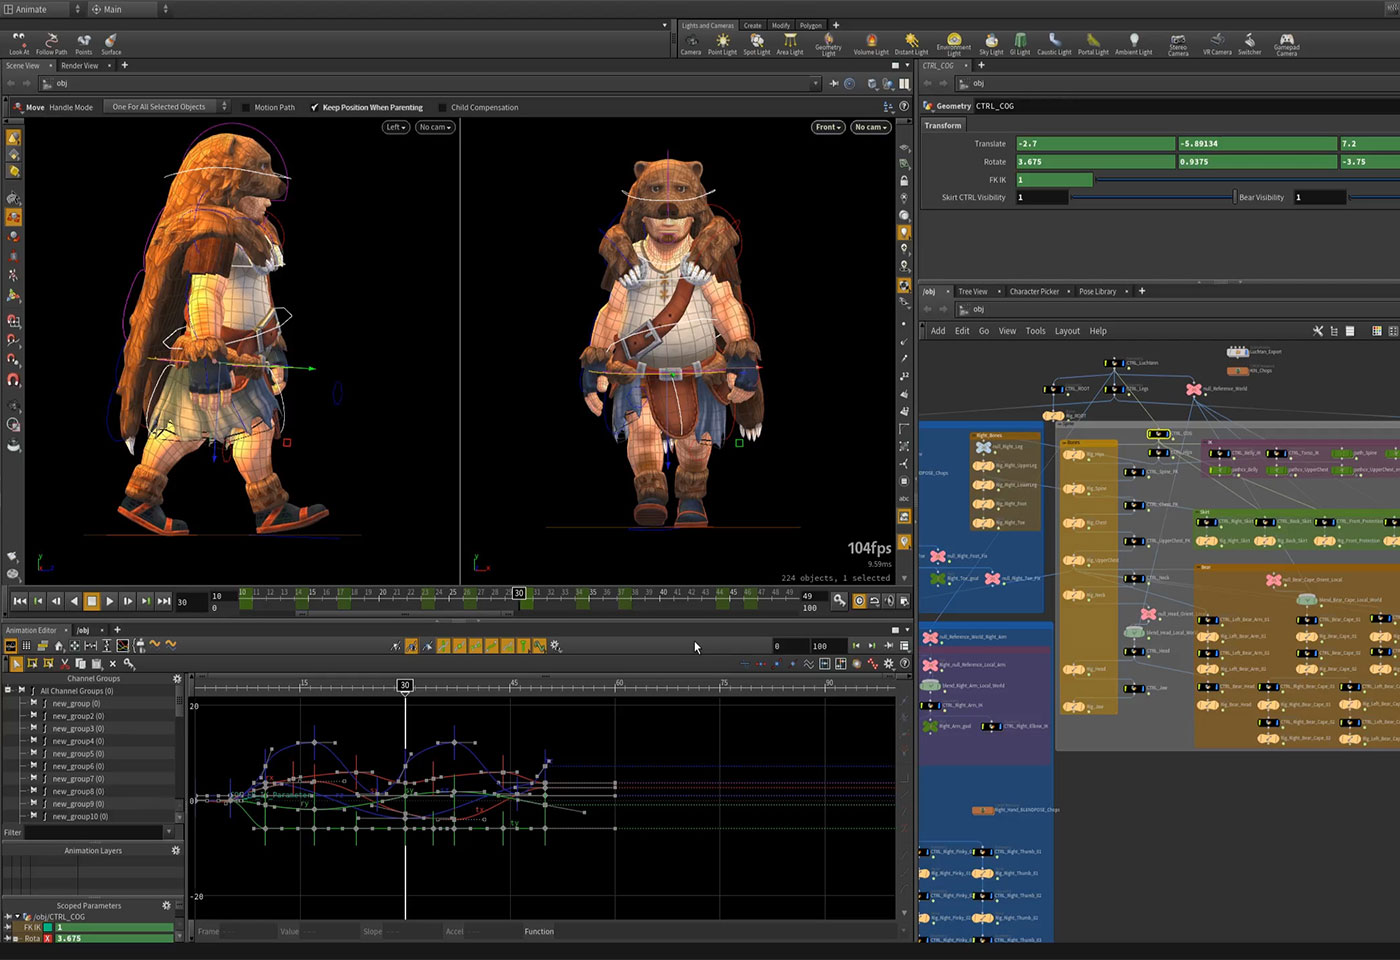Open the Character Picker tab
The height and width of the screenshot is (960, 1400).
(1034, 291)
